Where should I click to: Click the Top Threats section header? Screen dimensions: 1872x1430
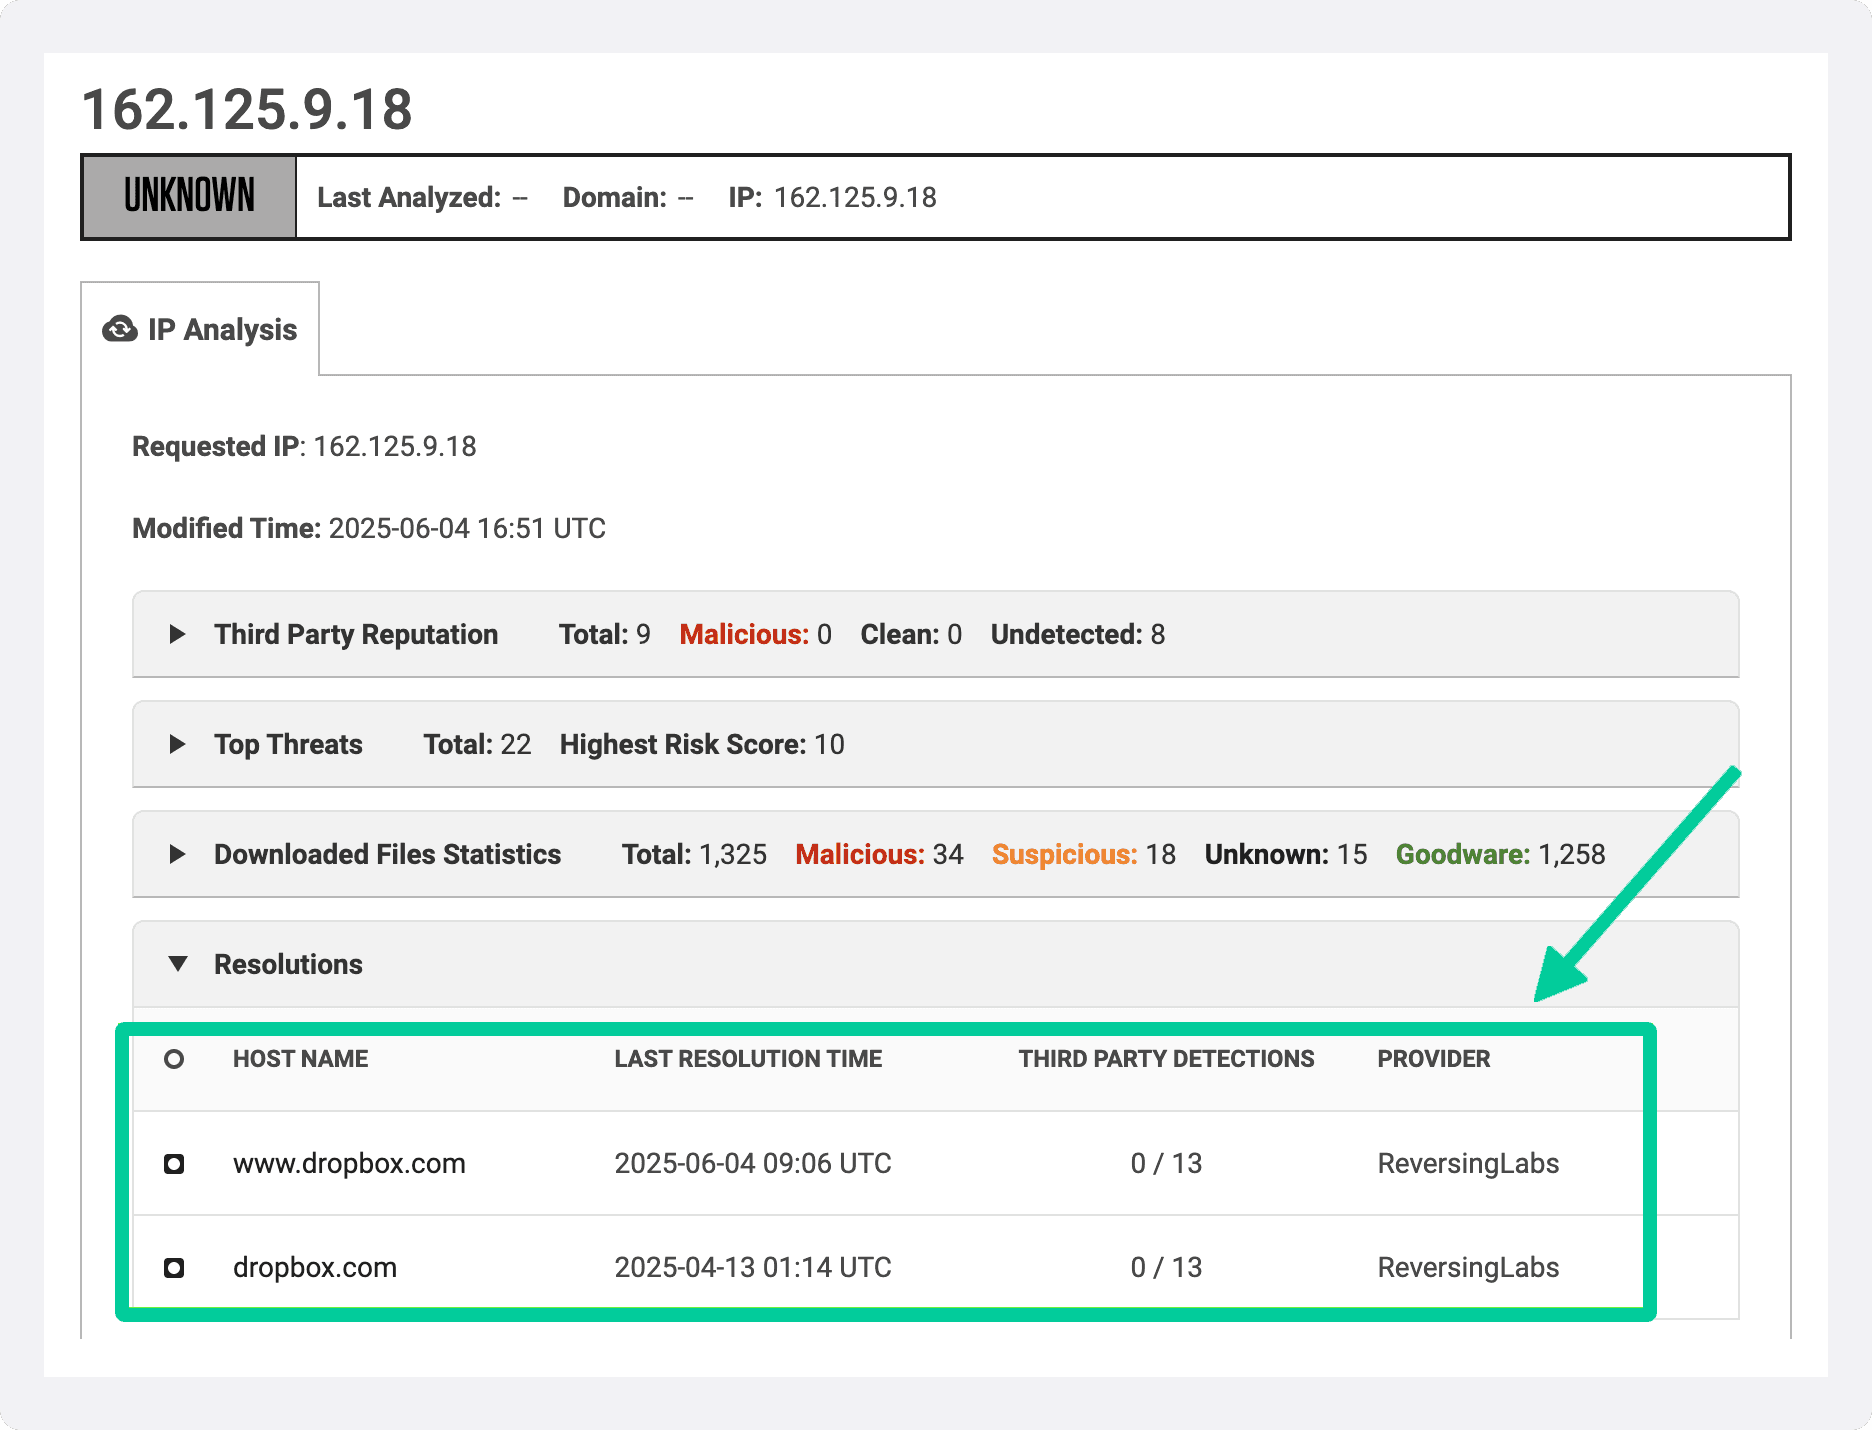287,744
